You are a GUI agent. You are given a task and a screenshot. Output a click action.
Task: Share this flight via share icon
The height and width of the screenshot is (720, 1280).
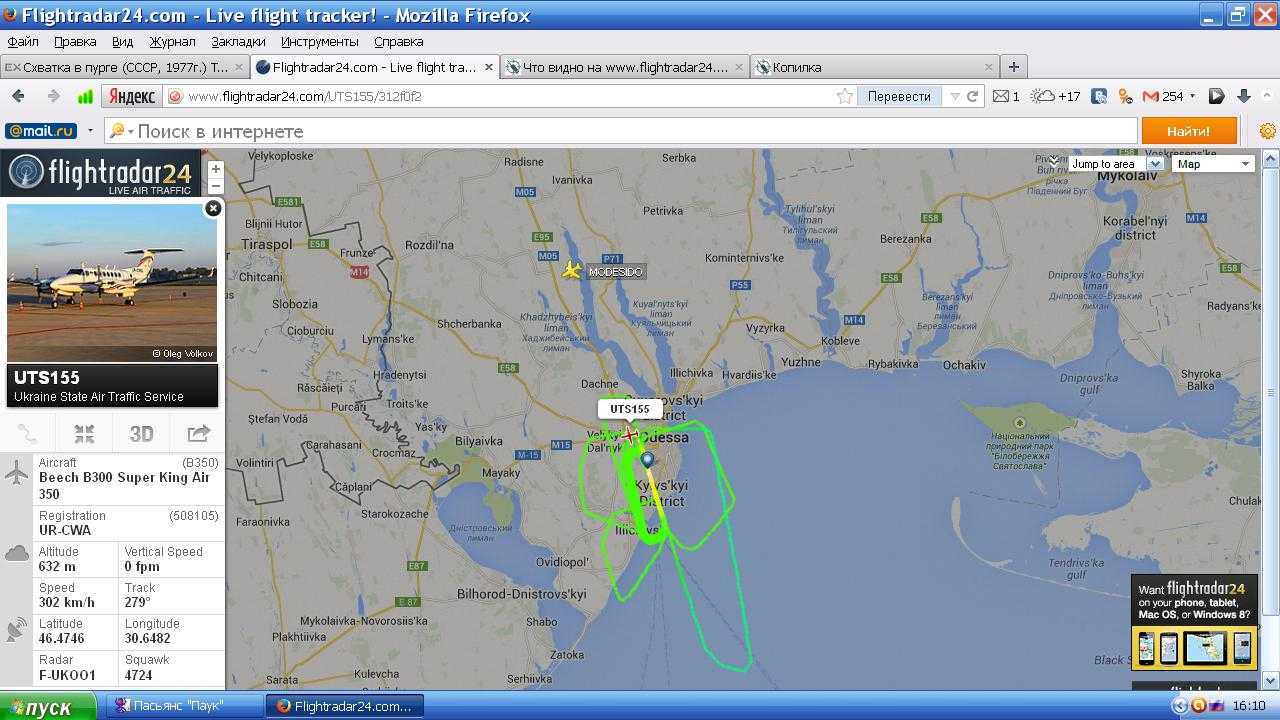[x=198, y=434]
